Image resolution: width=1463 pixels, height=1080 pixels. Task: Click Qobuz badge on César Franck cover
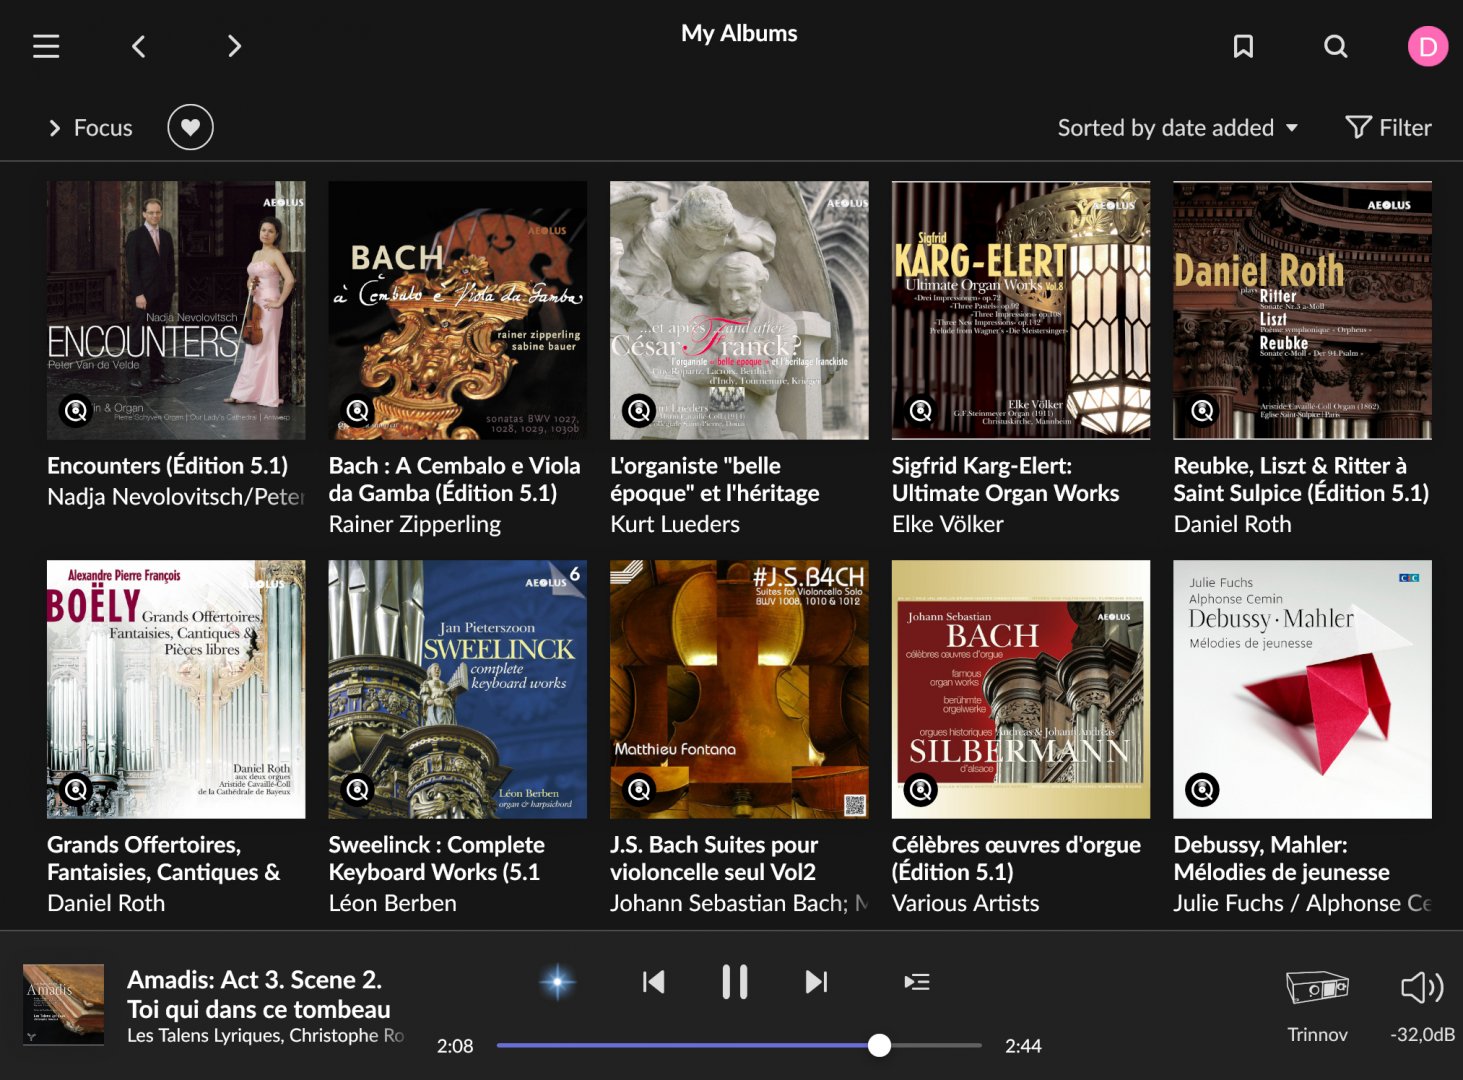[x=639, y=410]
